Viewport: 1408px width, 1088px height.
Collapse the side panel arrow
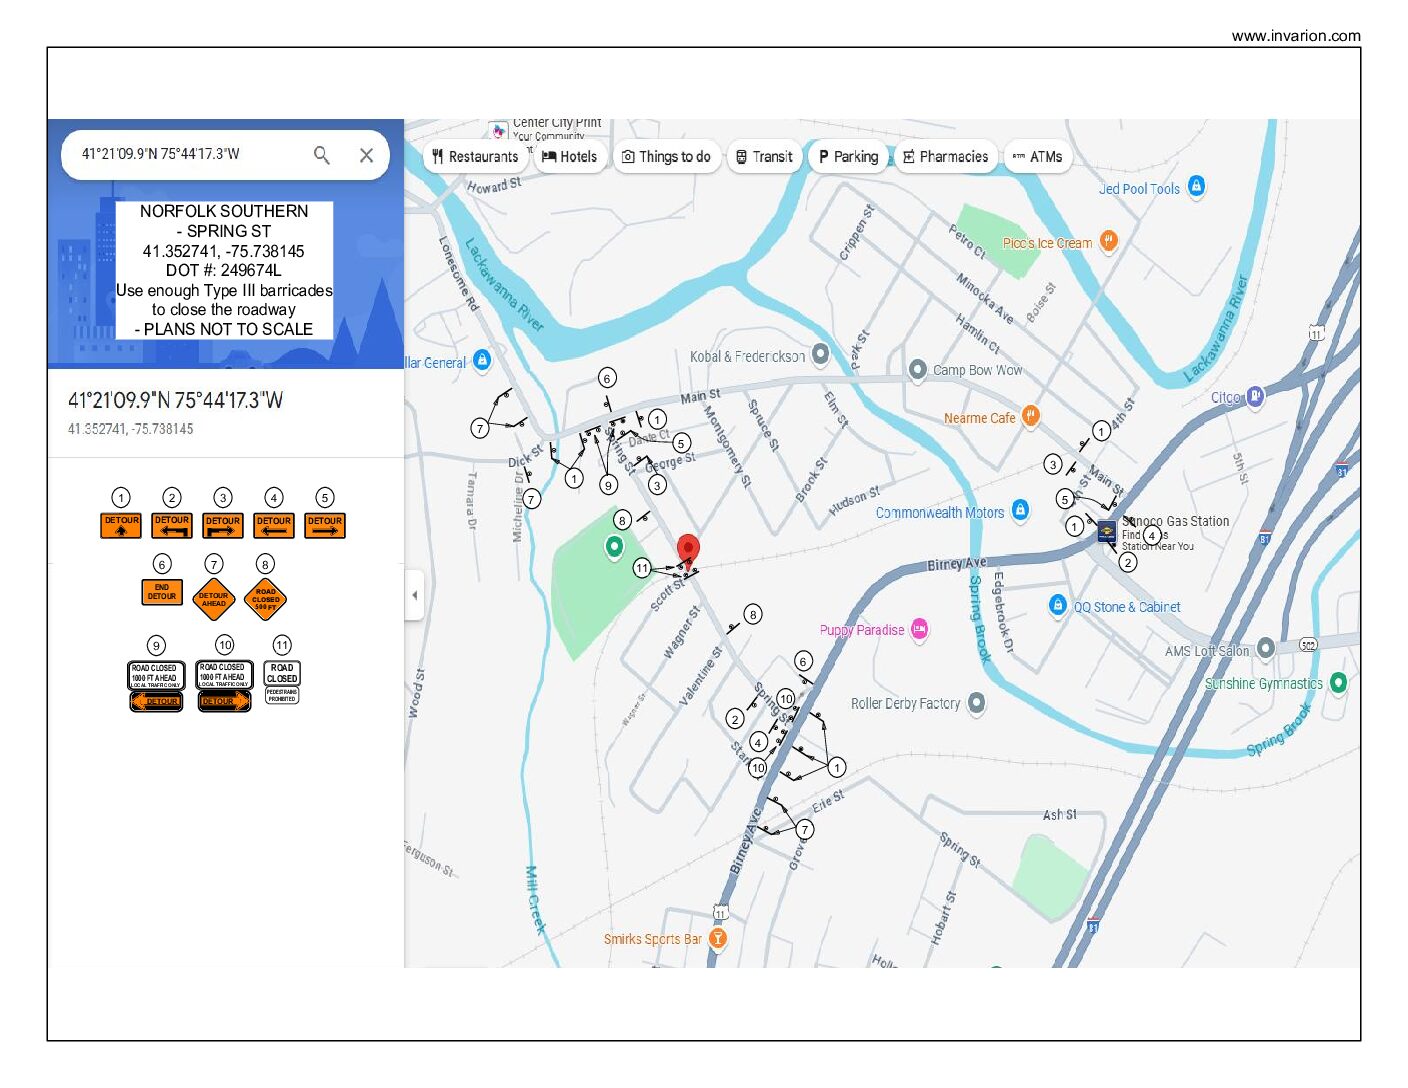coord(415,595)
